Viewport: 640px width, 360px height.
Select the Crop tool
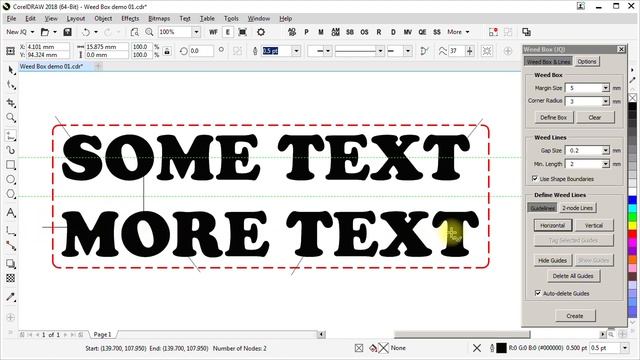(x=11, y=103)
